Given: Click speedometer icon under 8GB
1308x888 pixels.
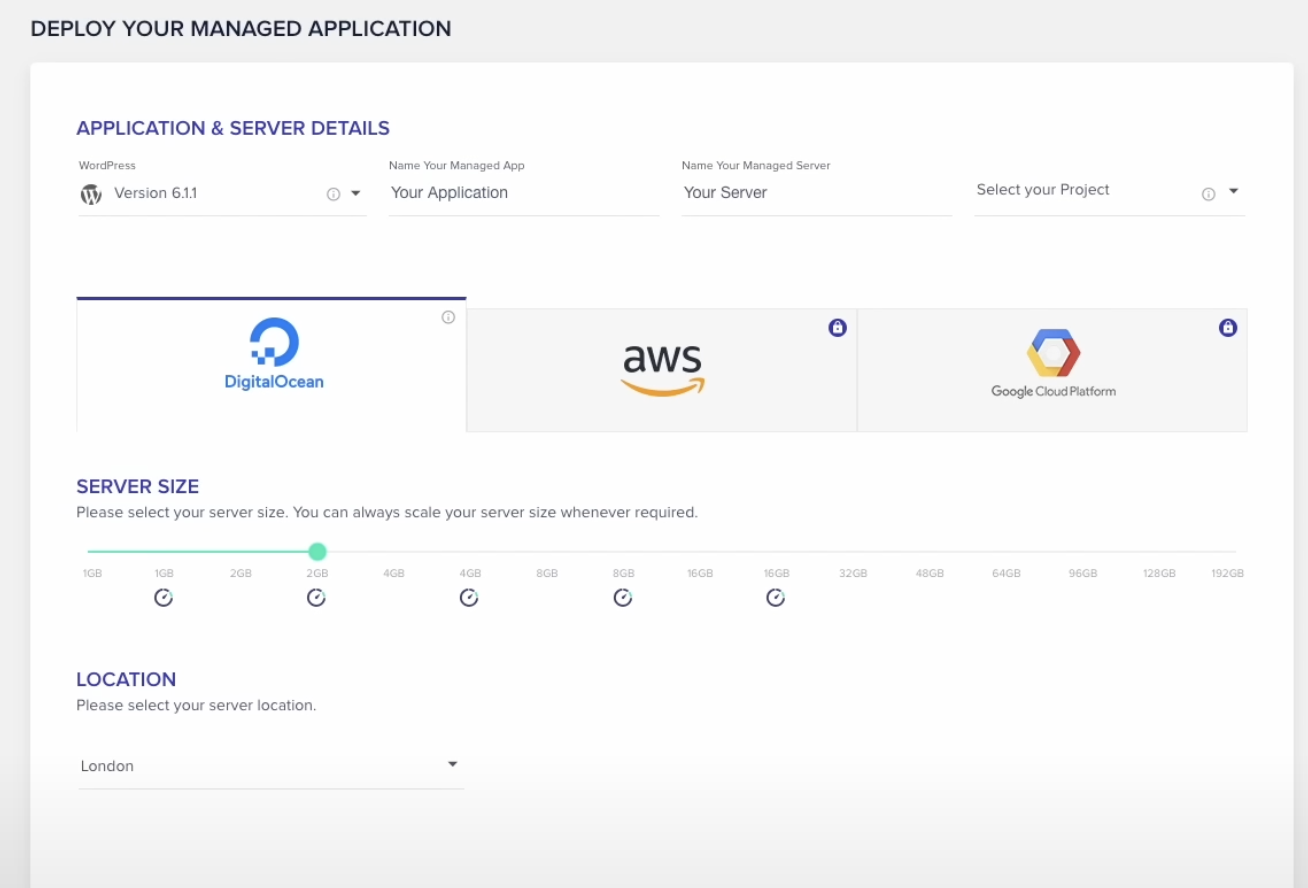Looking at the screenshot, I should (x=623, y=598).
